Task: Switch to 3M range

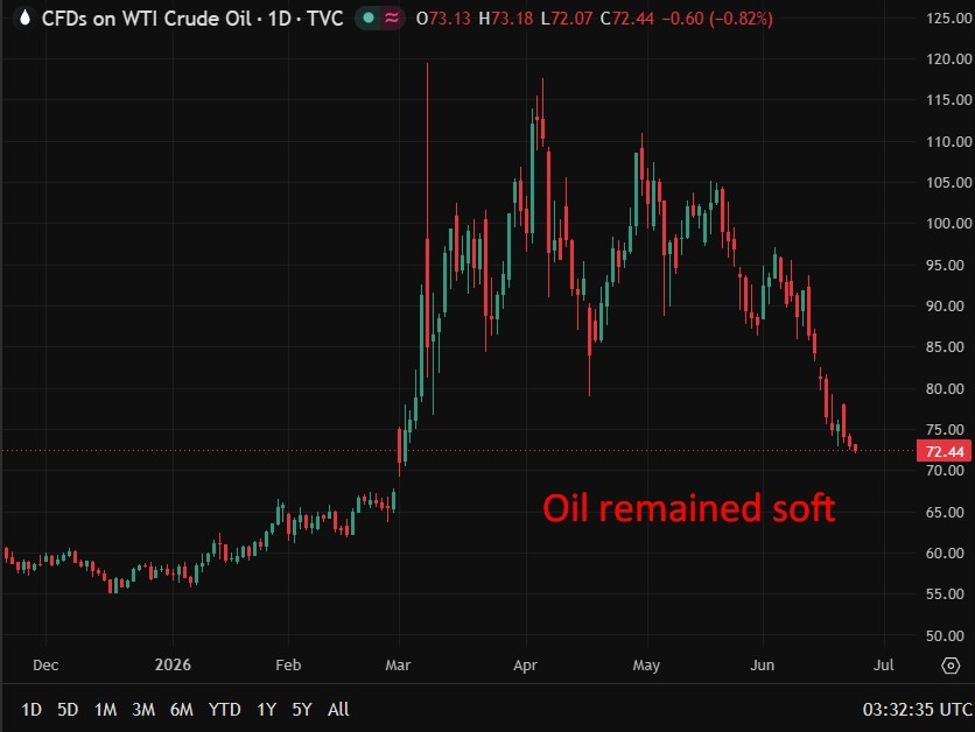Action: pos(143,709)
